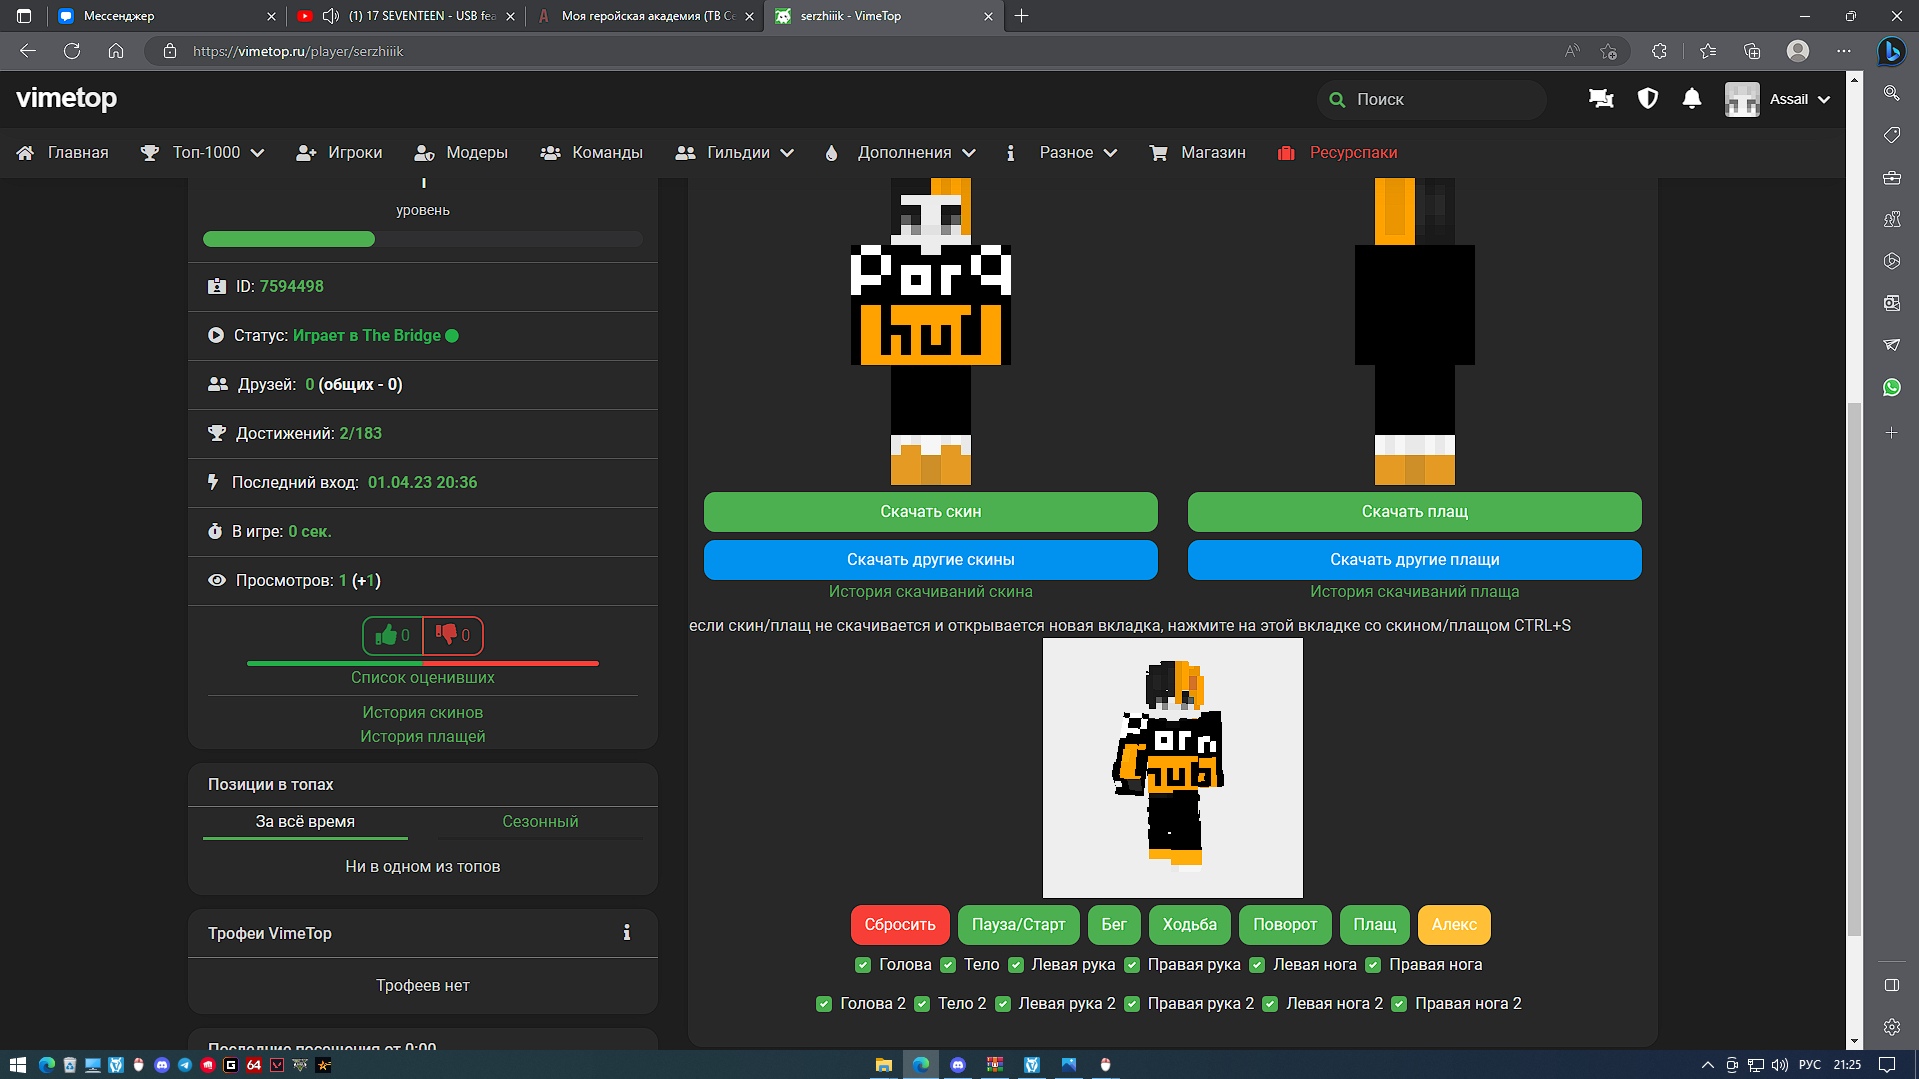Click the browser refresh icon

(72, 51)
